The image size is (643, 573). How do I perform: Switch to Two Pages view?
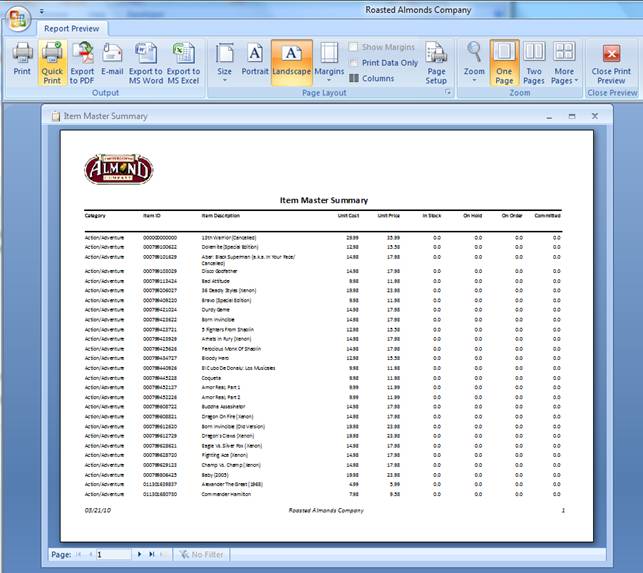(534, 62)
